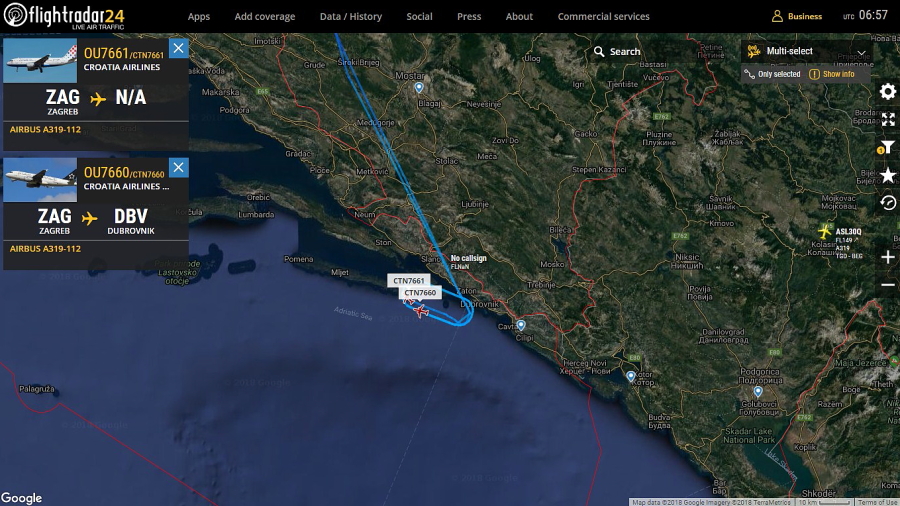Toggle fullscreen map view icon
Image resolution: width=900 pixels, height=506 pixels.
click(887, 119)
